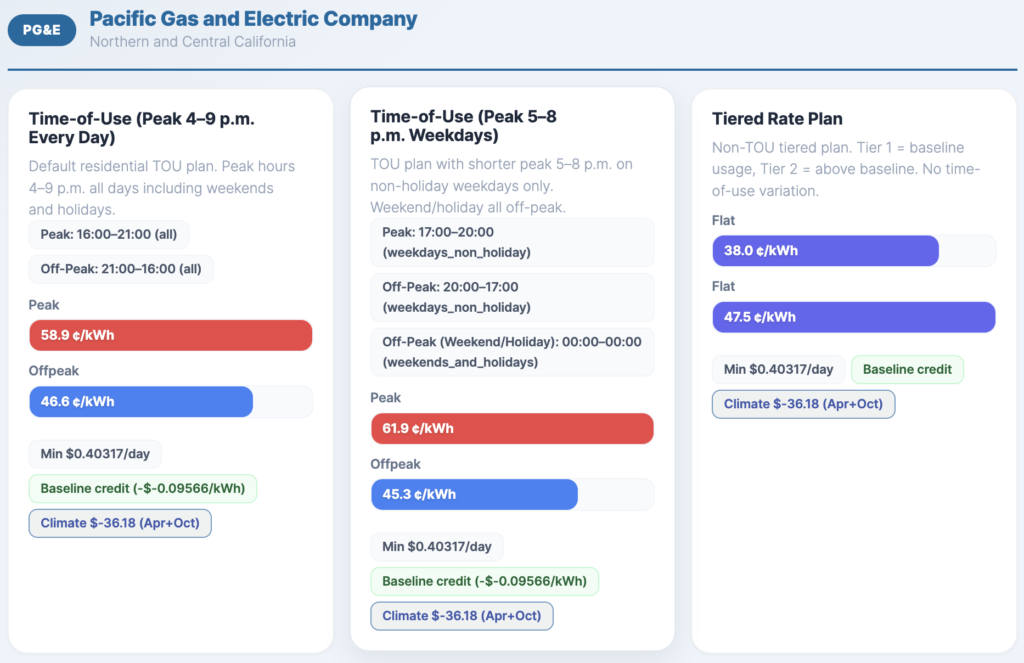1024x663 pixels.
Task: Click the blue 46.6 ¢/kWh offpeak bar
Action: [x=141, y=402]
